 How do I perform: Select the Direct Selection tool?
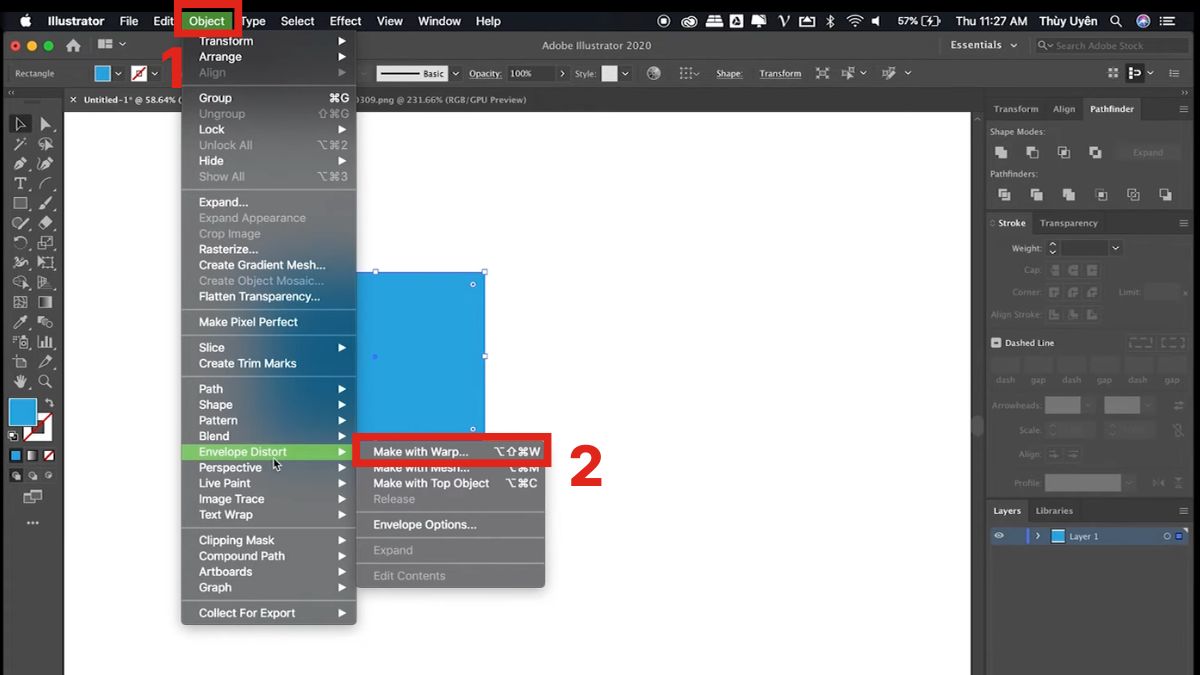click(x=46, y=124)
